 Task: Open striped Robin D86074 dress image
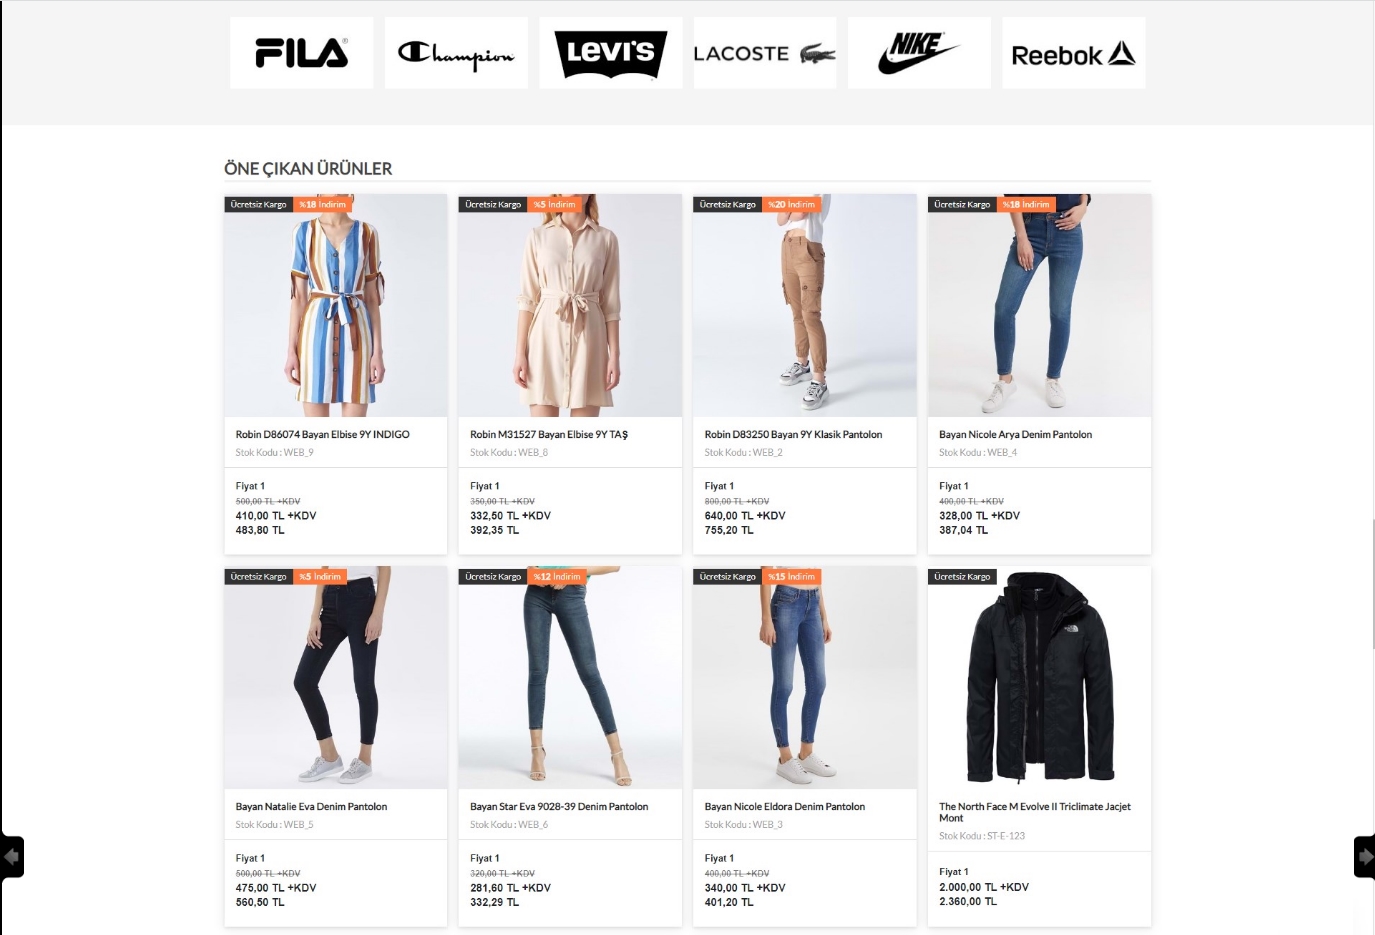click(x=335, y=305)
